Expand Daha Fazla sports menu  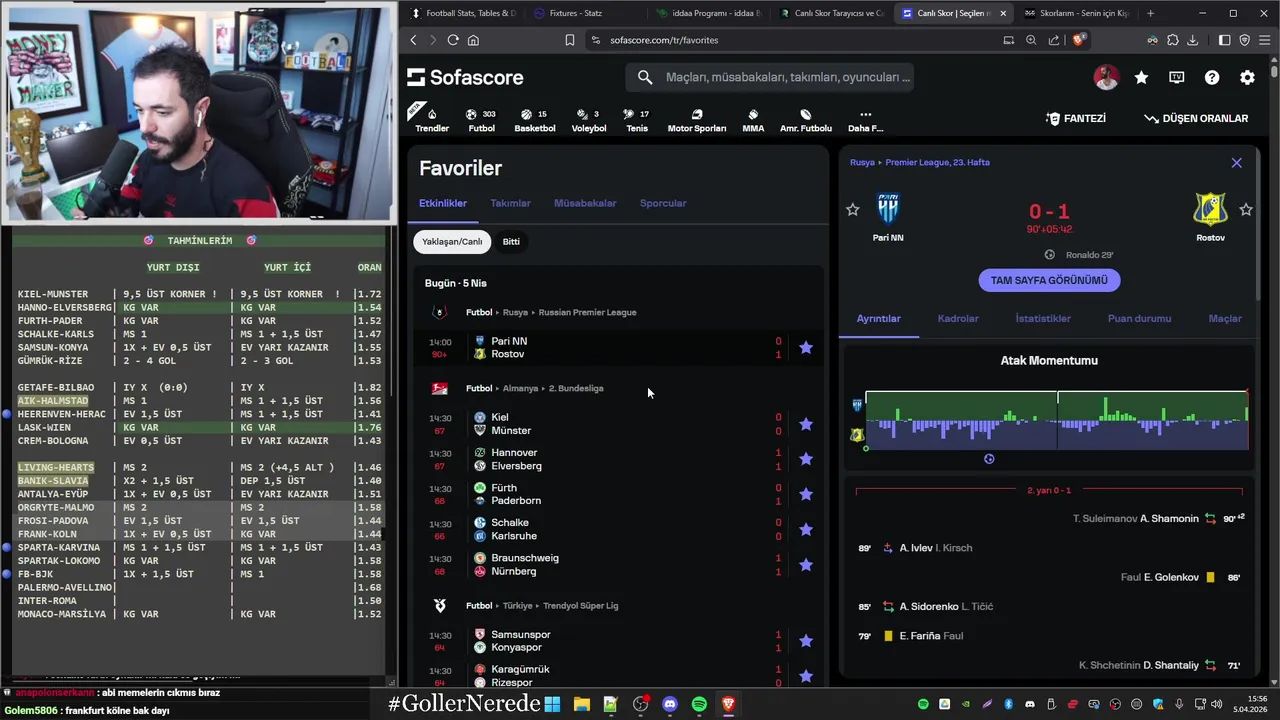(865, 119)
